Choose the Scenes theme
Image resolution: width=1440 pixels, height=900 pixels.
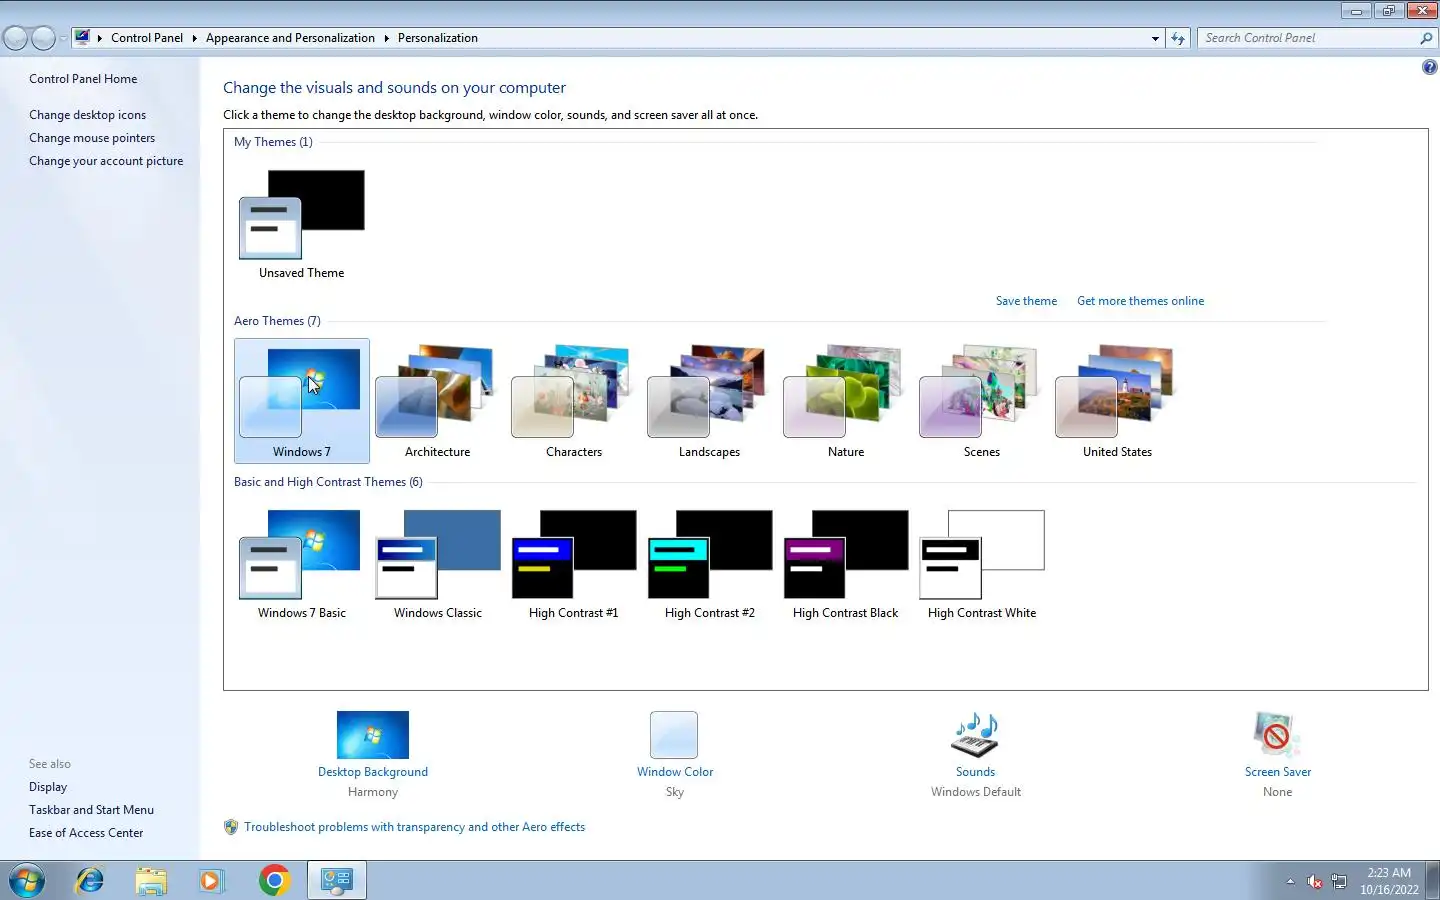(981, 400)
